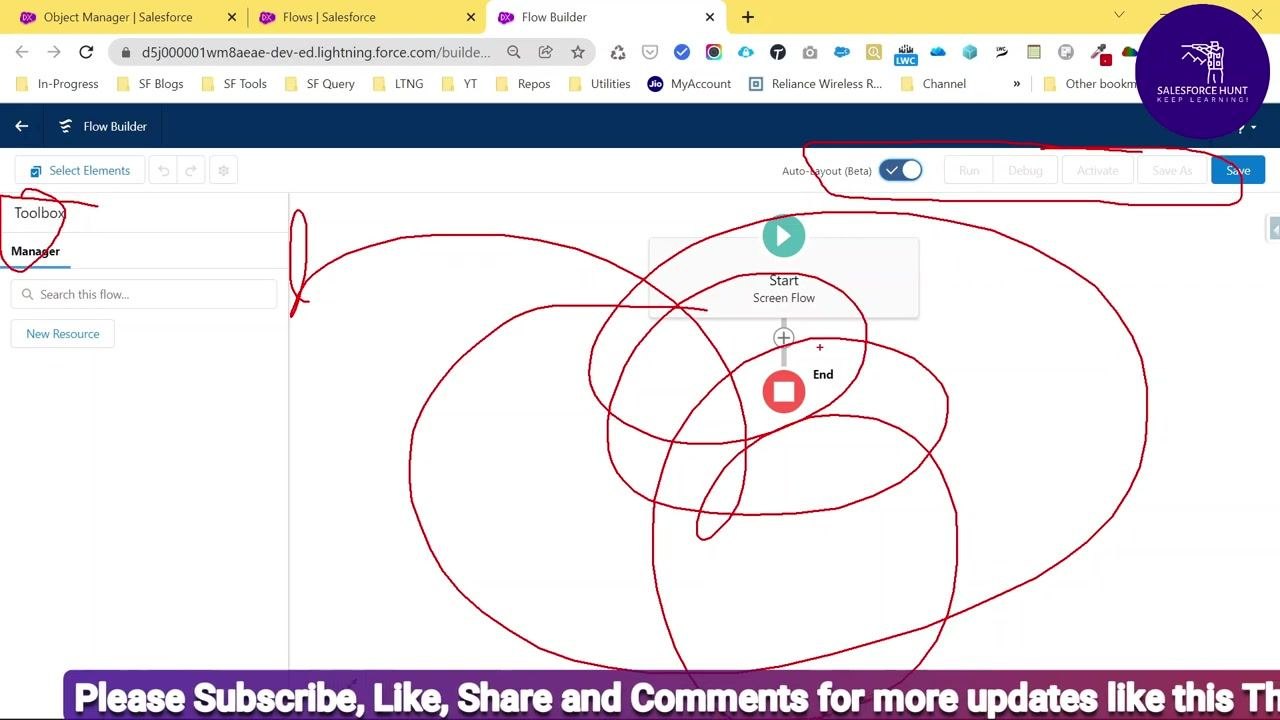Select the Manager tab in Toolbox

[x=35, y=251]
